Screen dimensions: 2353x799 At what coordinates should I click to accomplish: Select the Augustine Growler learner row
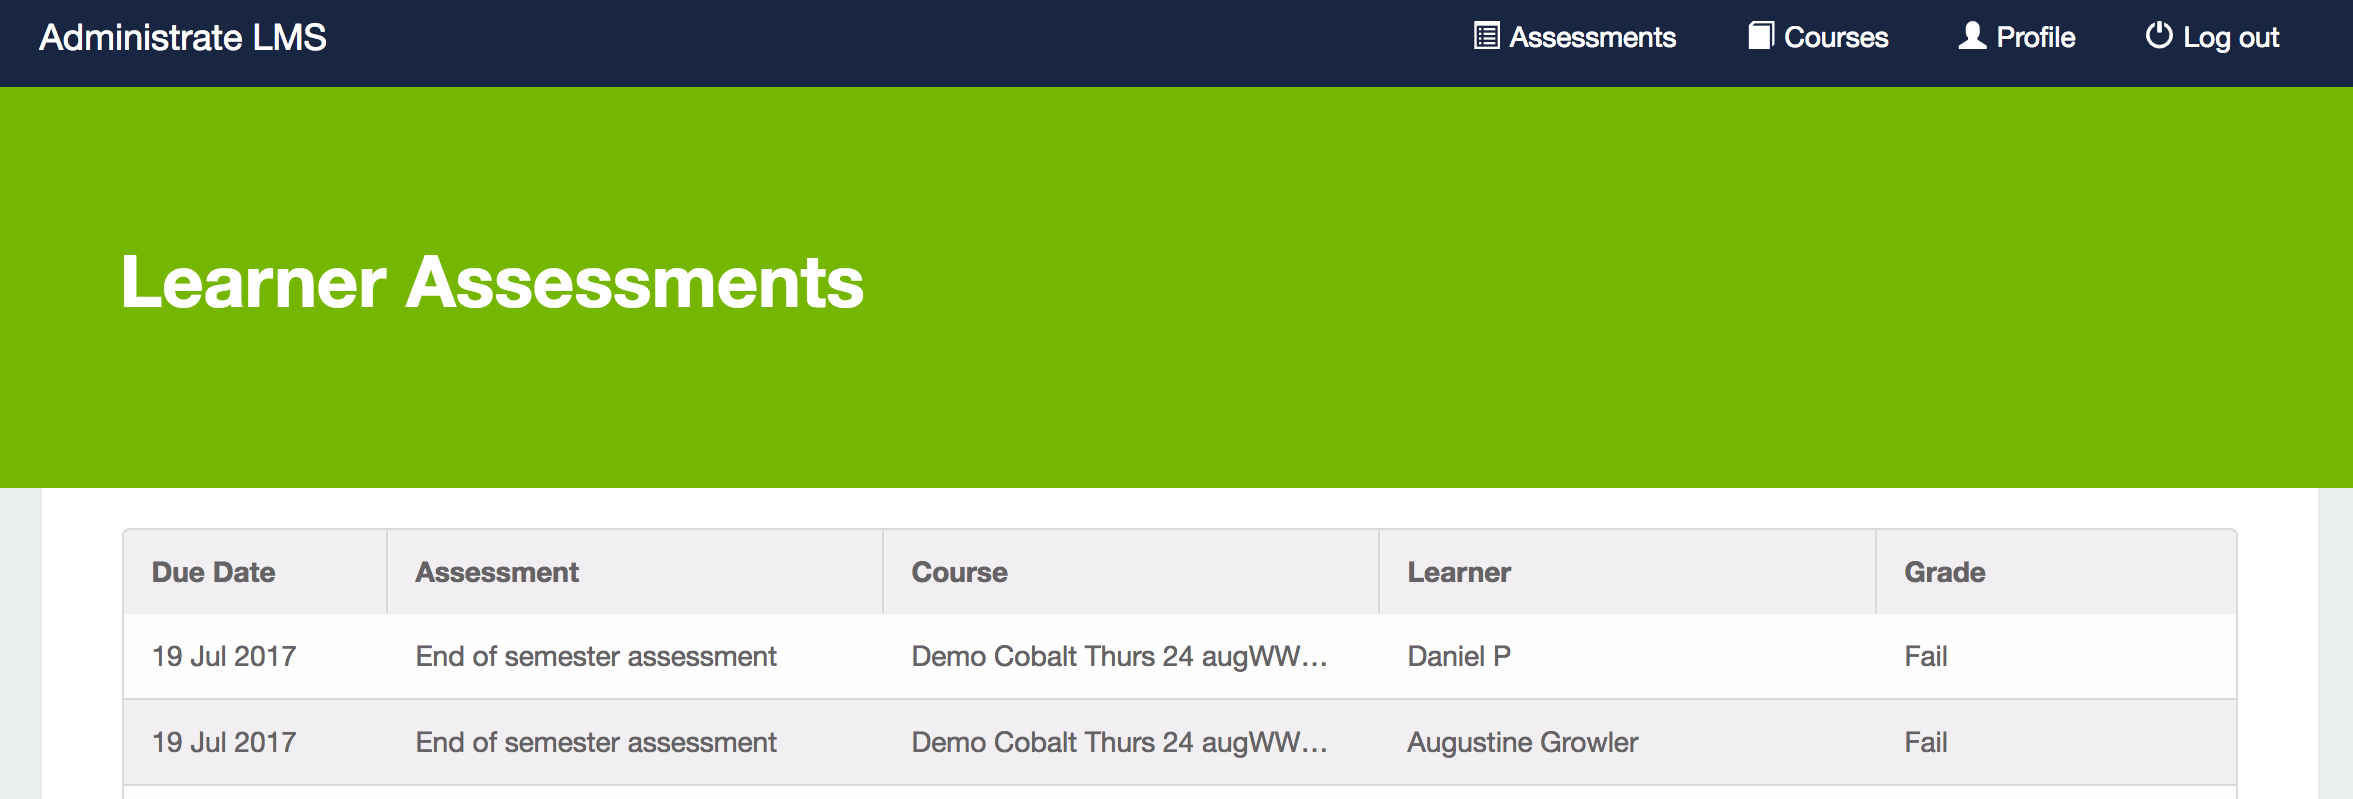[1180, 742]
